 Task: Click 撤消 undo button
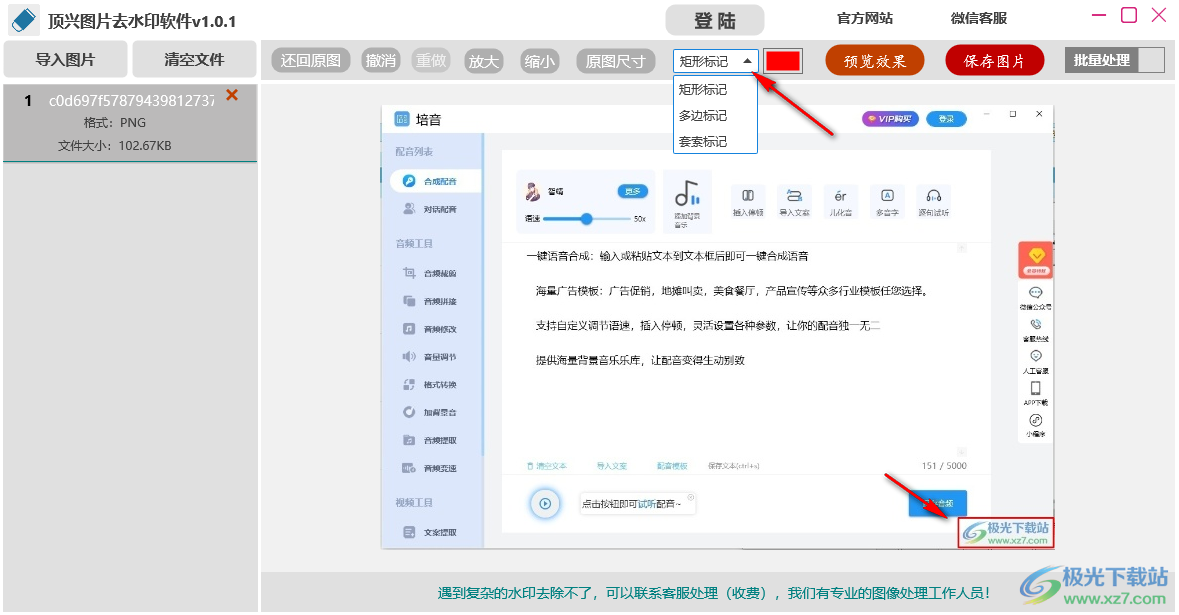coord(380,61)
